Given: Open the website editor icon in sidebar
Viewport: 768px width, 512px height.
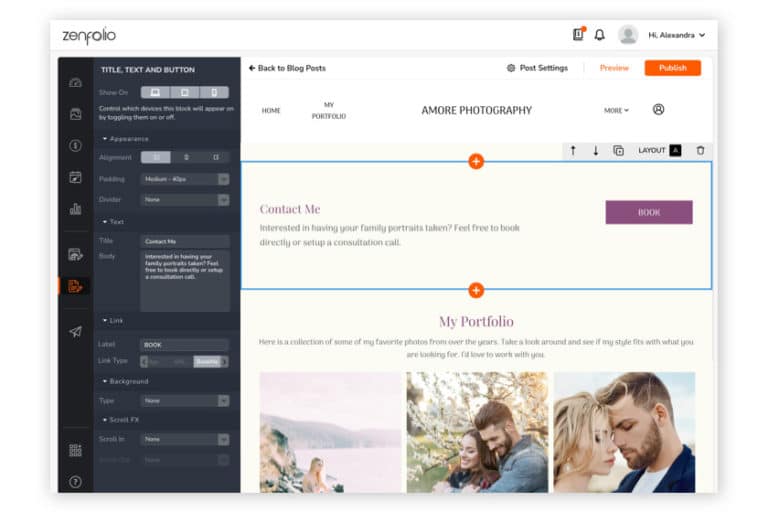Looking at the screenshot, I should click(75, 255).
